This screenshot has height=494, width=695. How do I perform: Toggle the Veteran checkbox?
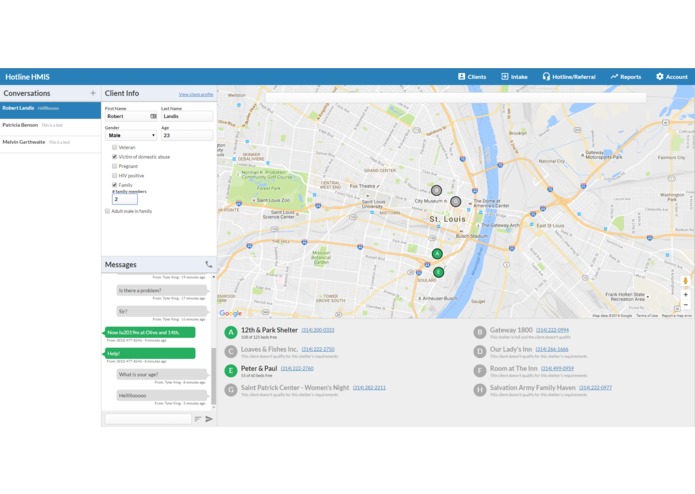coord(114,147)
